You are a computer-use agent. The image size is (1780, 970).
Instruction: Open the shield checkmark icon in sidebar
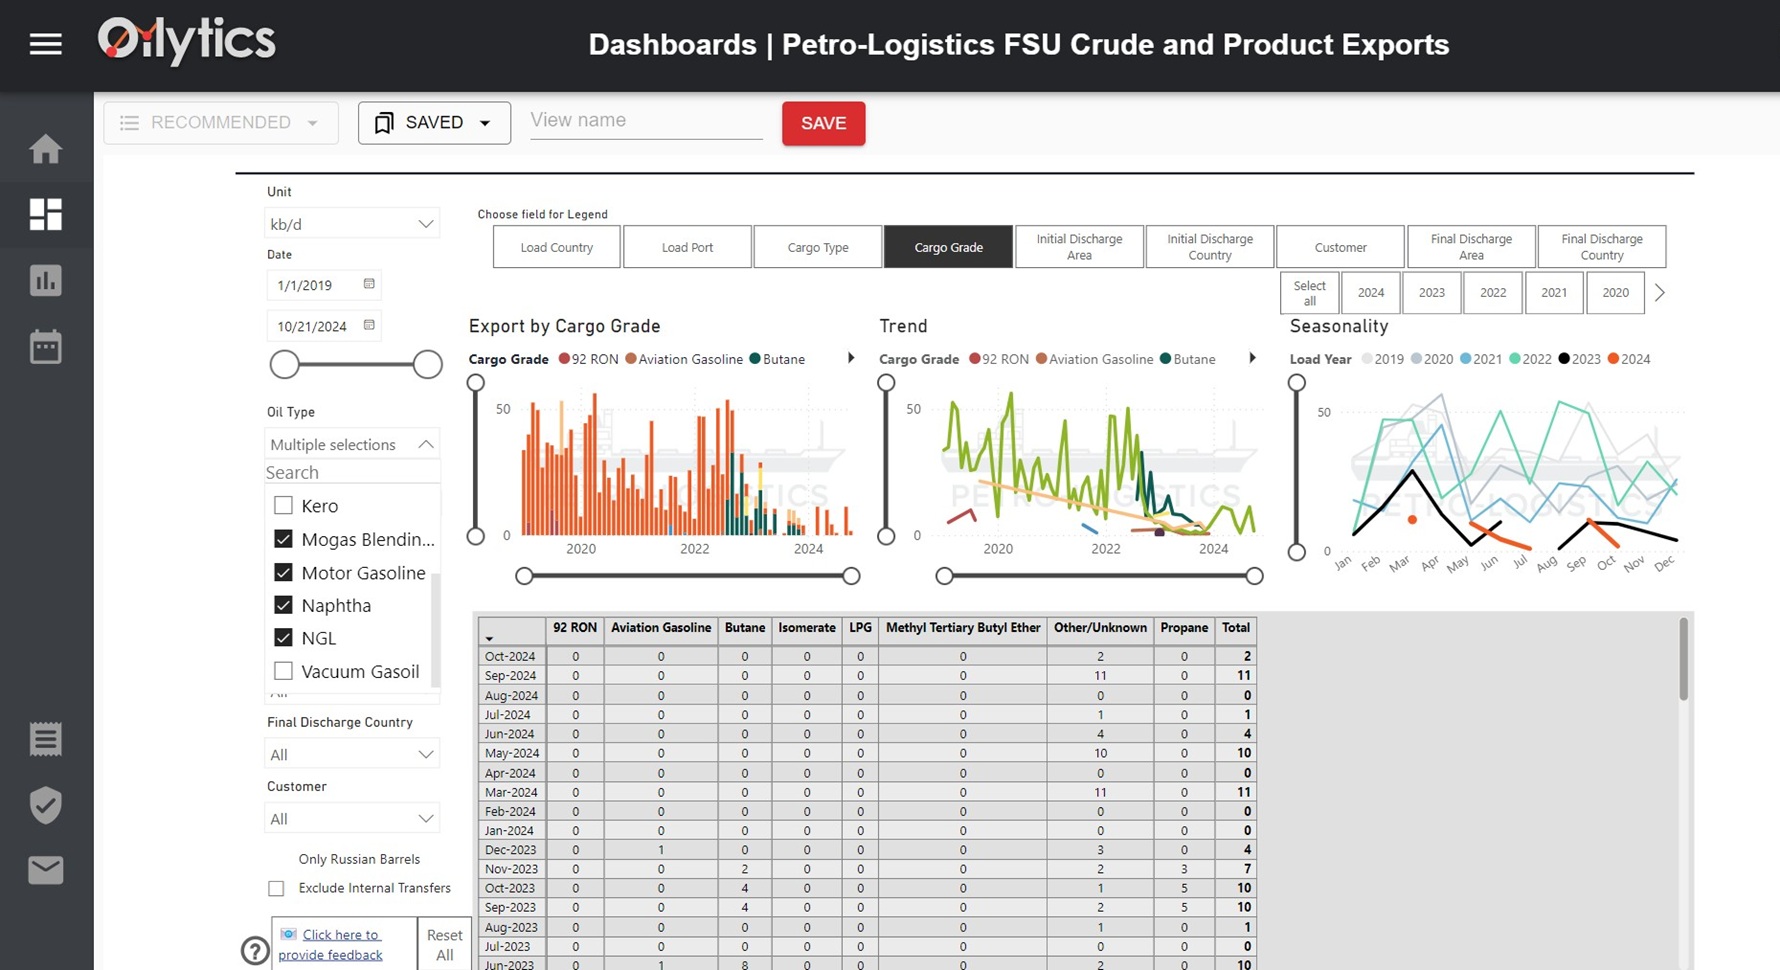[x=45, y=805]
